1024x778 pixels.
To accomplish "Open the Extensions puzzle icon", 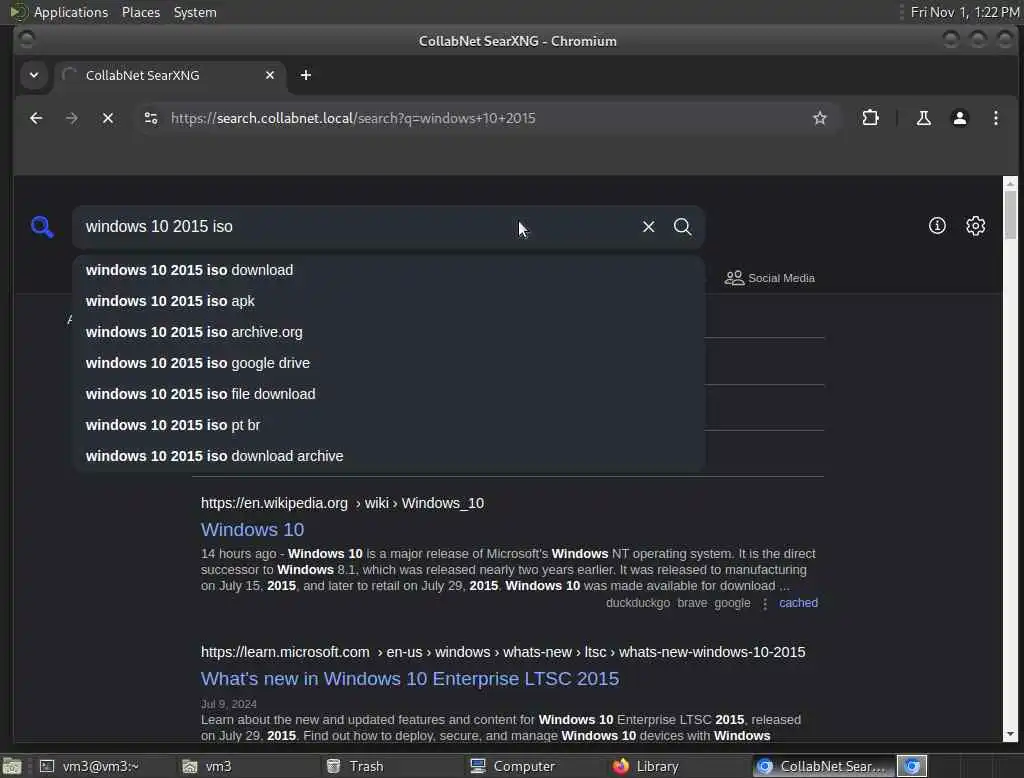I will point(870,118).
